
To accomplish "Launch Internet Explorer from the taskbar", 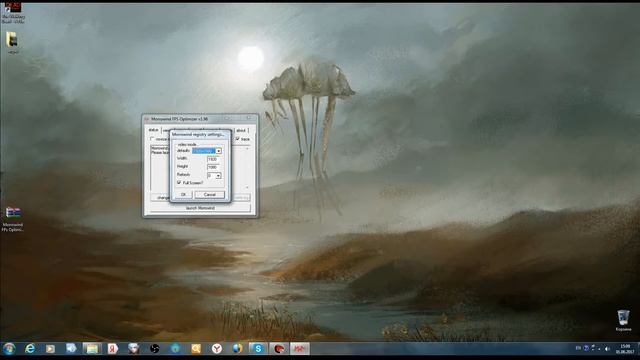I will 30,349.
